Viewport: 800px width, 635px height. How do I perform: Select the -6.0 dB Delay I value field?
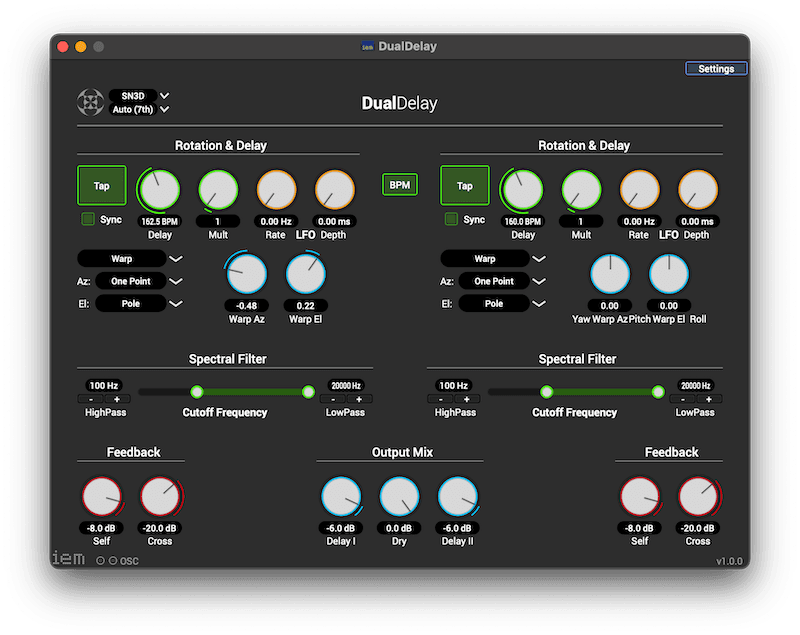point(341,528)
